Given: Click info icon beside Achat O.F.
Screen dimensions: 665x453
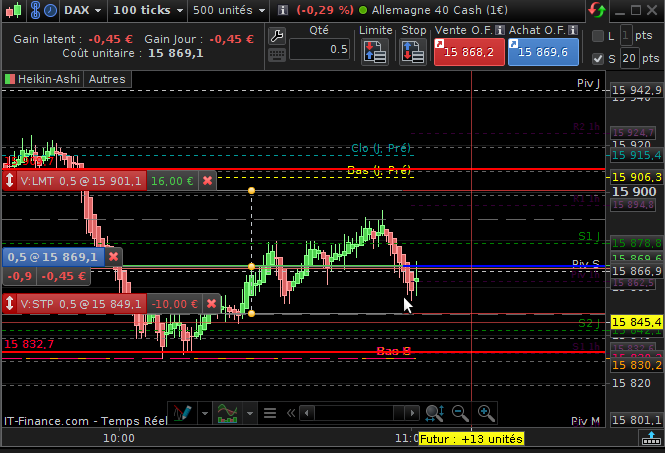Looking at the screenshot, I should pyautogui.click(x=573, y=30).
